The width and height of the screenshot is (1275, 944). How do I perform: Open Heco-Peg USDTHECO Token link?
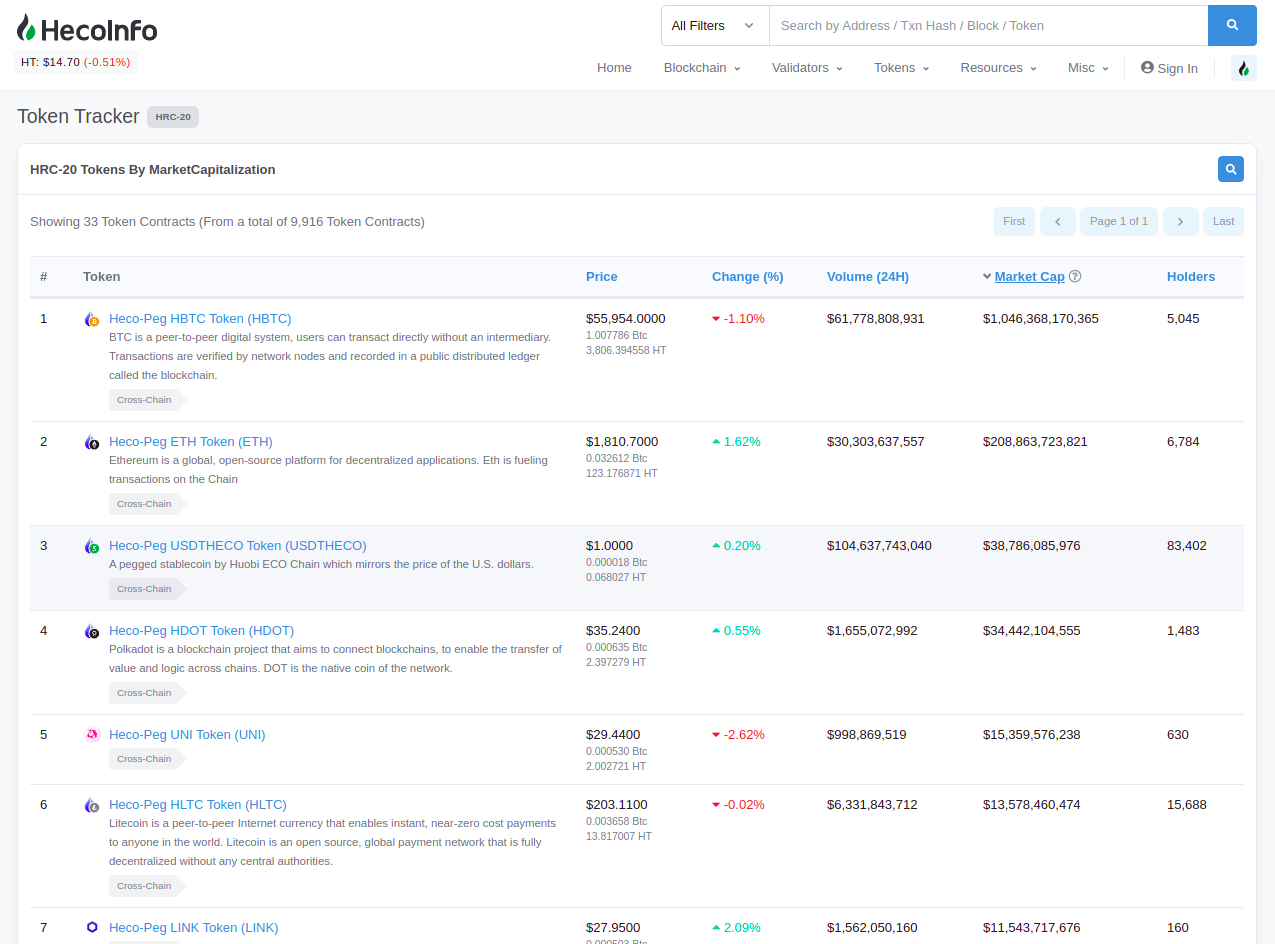click(238, 546)
